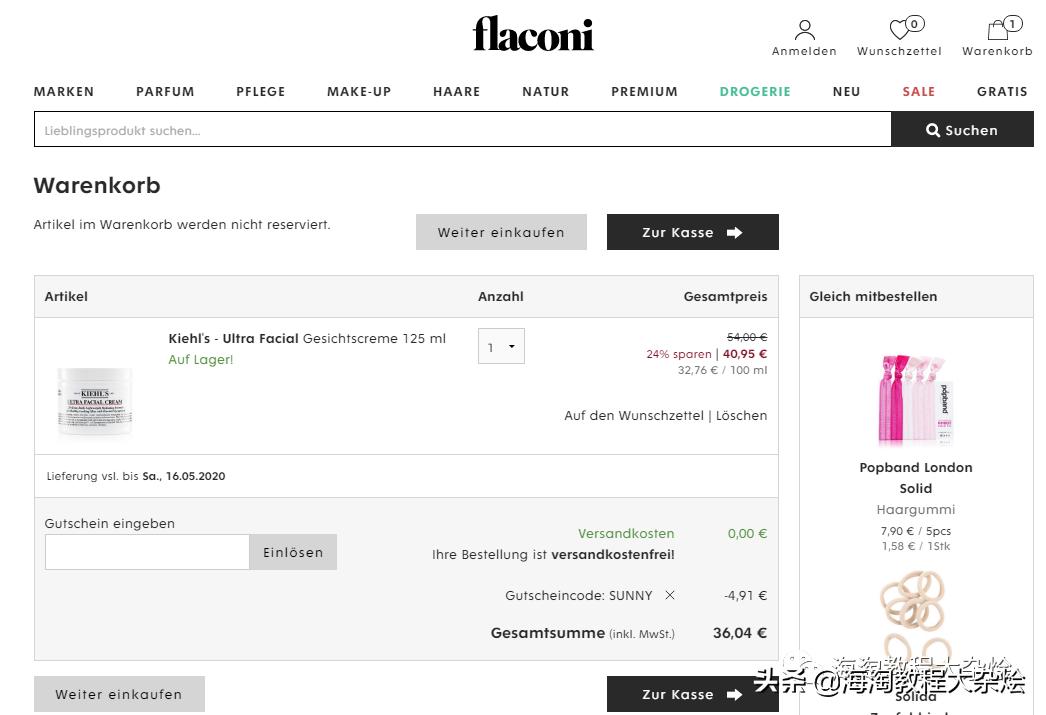
Task: Click Auf den Wunschzettel link
Action: pos(634,416)
